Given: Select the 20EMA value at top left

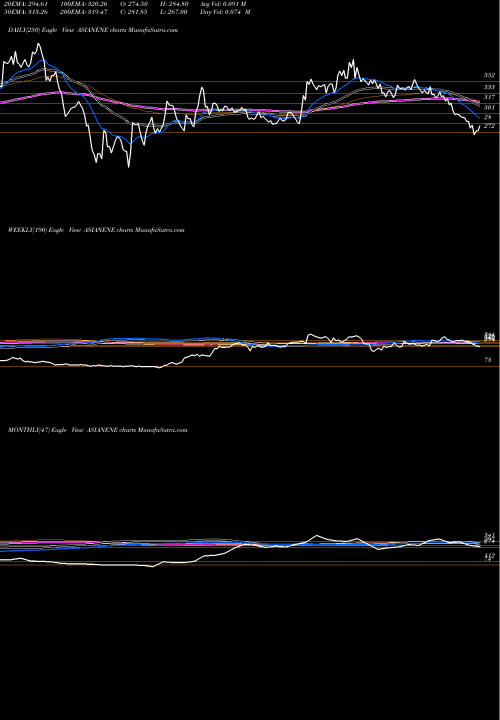Looking at the screenshot, I should [x=24, y=4].
